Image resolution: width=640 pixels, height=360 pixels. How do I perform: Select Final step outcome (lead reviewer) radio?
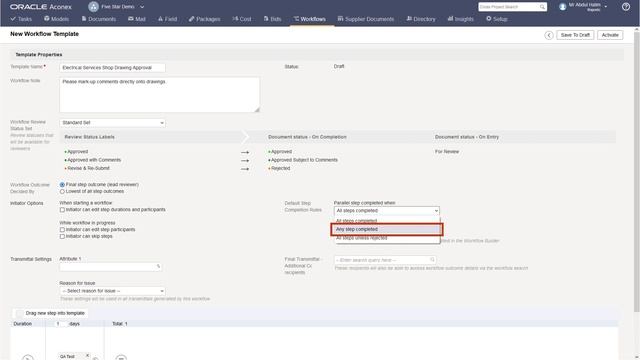tap(62, 185)
